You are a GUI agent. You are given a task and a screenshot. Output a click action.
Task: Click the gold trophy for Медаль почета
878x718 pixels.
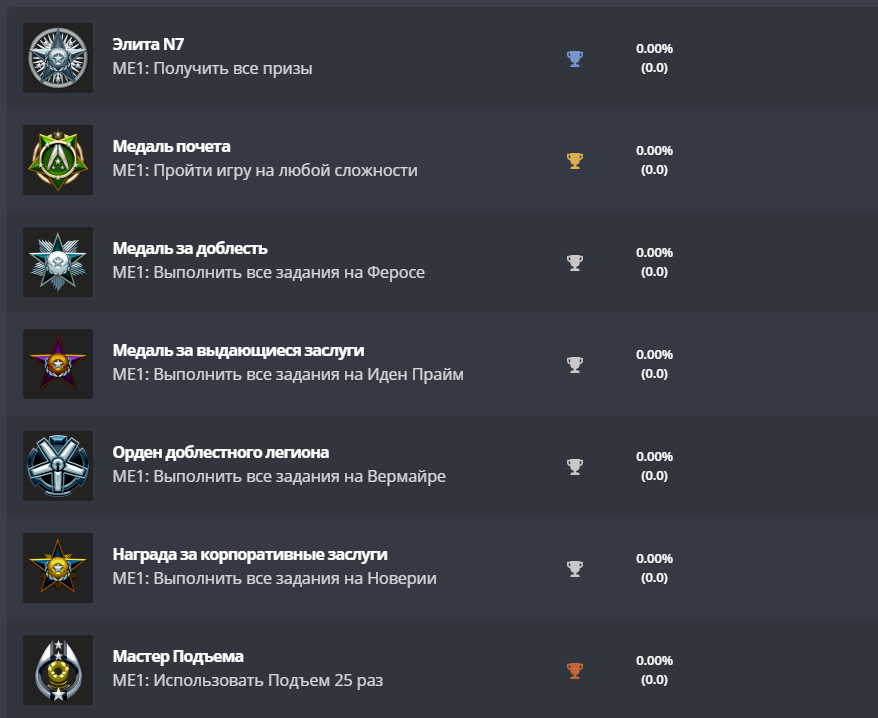[575, 161]
